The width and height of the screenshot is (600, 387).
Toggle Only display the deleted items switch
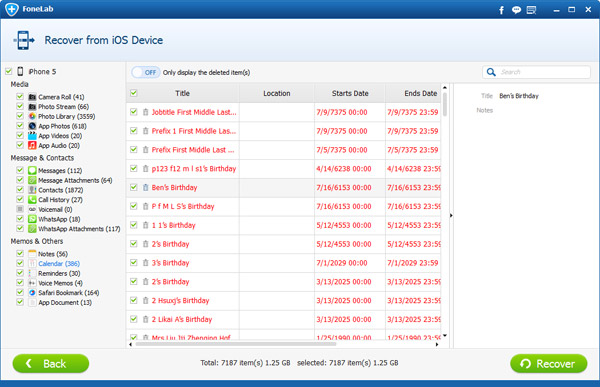146,72
